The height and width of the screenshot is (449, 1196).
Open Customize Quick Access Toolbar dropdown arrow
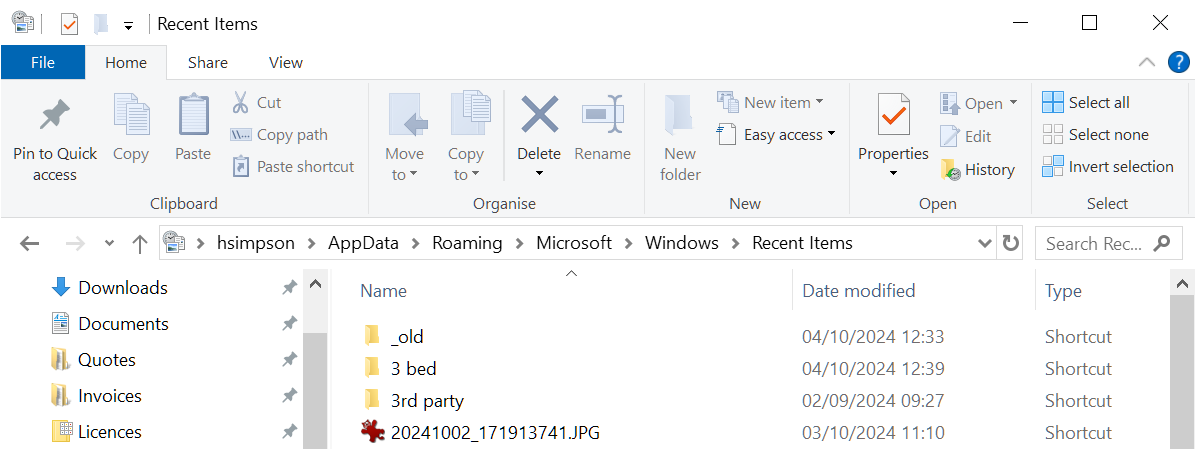128,26
